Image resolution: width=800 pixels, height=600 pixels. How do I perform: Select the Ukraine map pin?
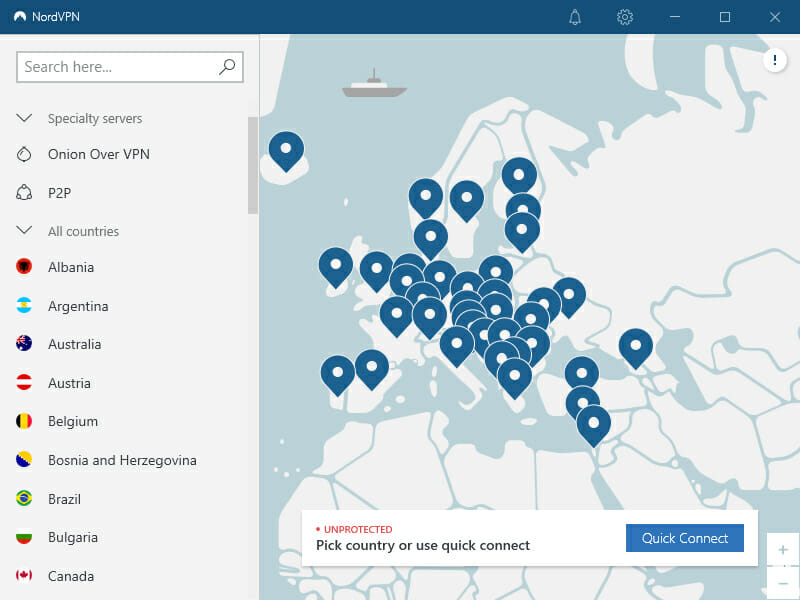coord(569,297)
